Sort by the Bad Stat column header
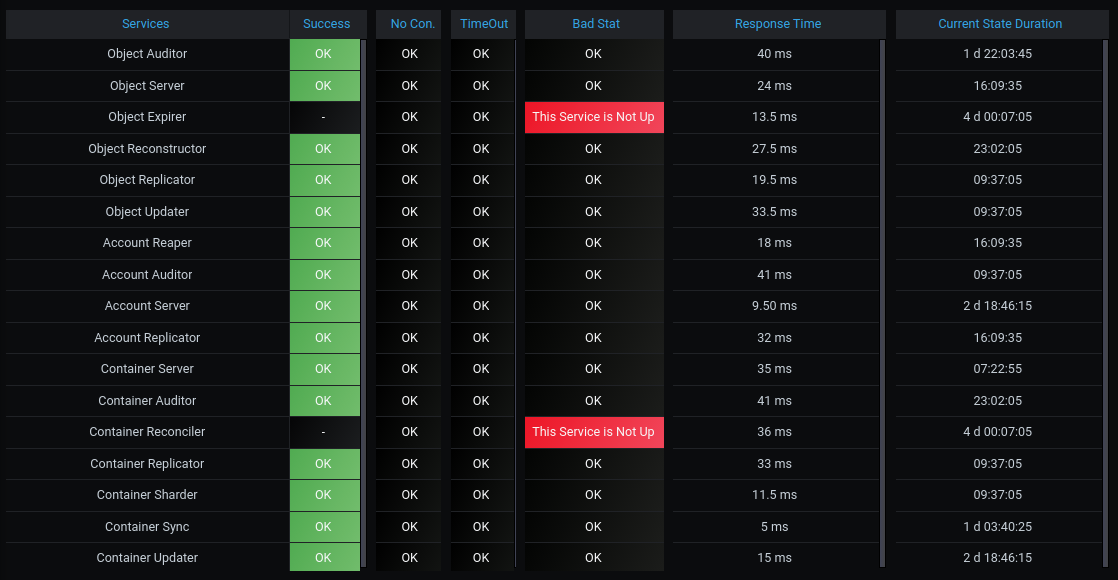The width and height of the screenshot is (1118, 580). tap(596, 24)
